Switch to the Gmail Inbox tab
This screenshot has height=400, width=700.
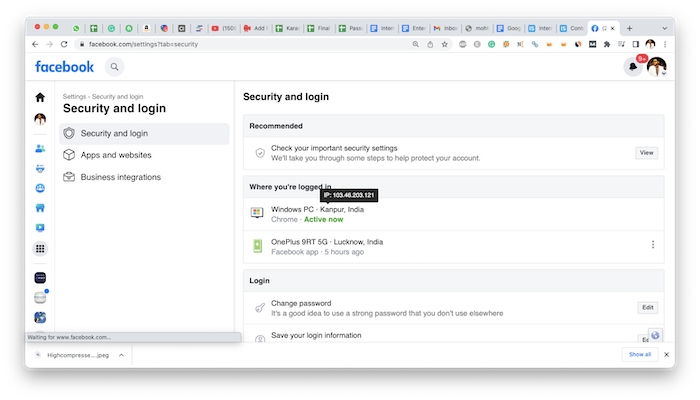coord(445,28)
